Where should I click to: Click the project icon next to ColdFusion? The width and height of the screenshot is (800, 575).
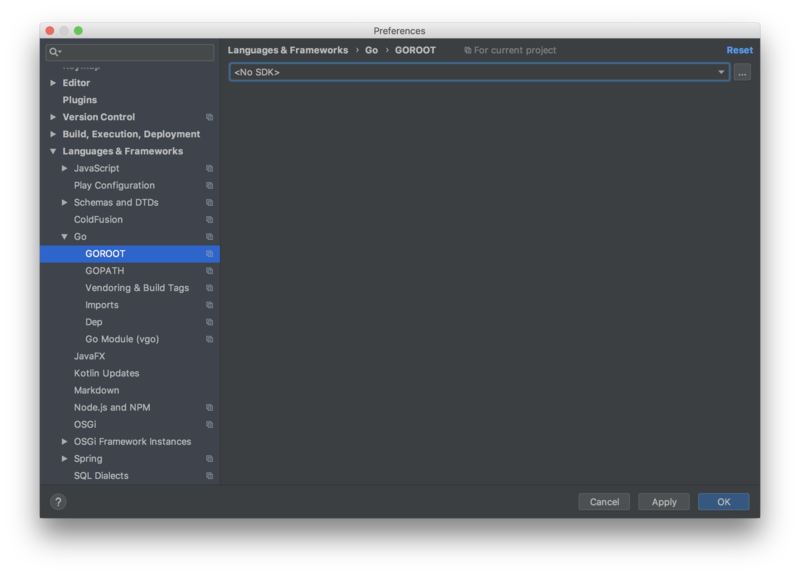point(209,220)
